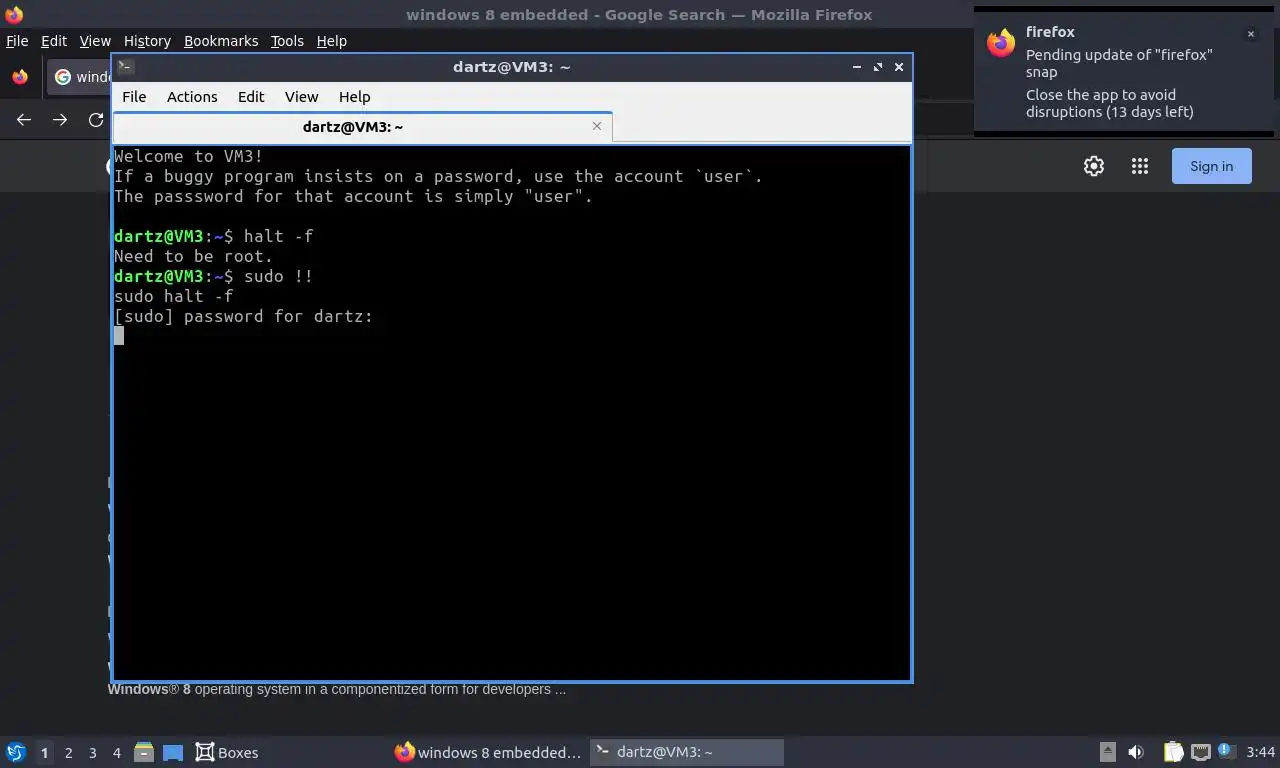
Task: Switch to workspace 1
Action: 44,752
